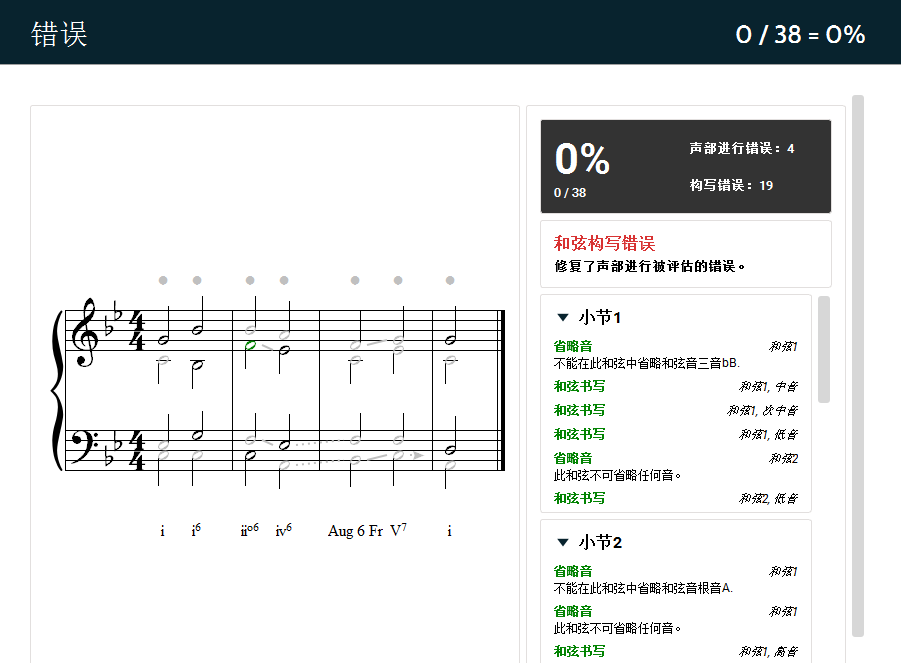
Task: Collapse the 小节1 section triangle
Action: 563,317
